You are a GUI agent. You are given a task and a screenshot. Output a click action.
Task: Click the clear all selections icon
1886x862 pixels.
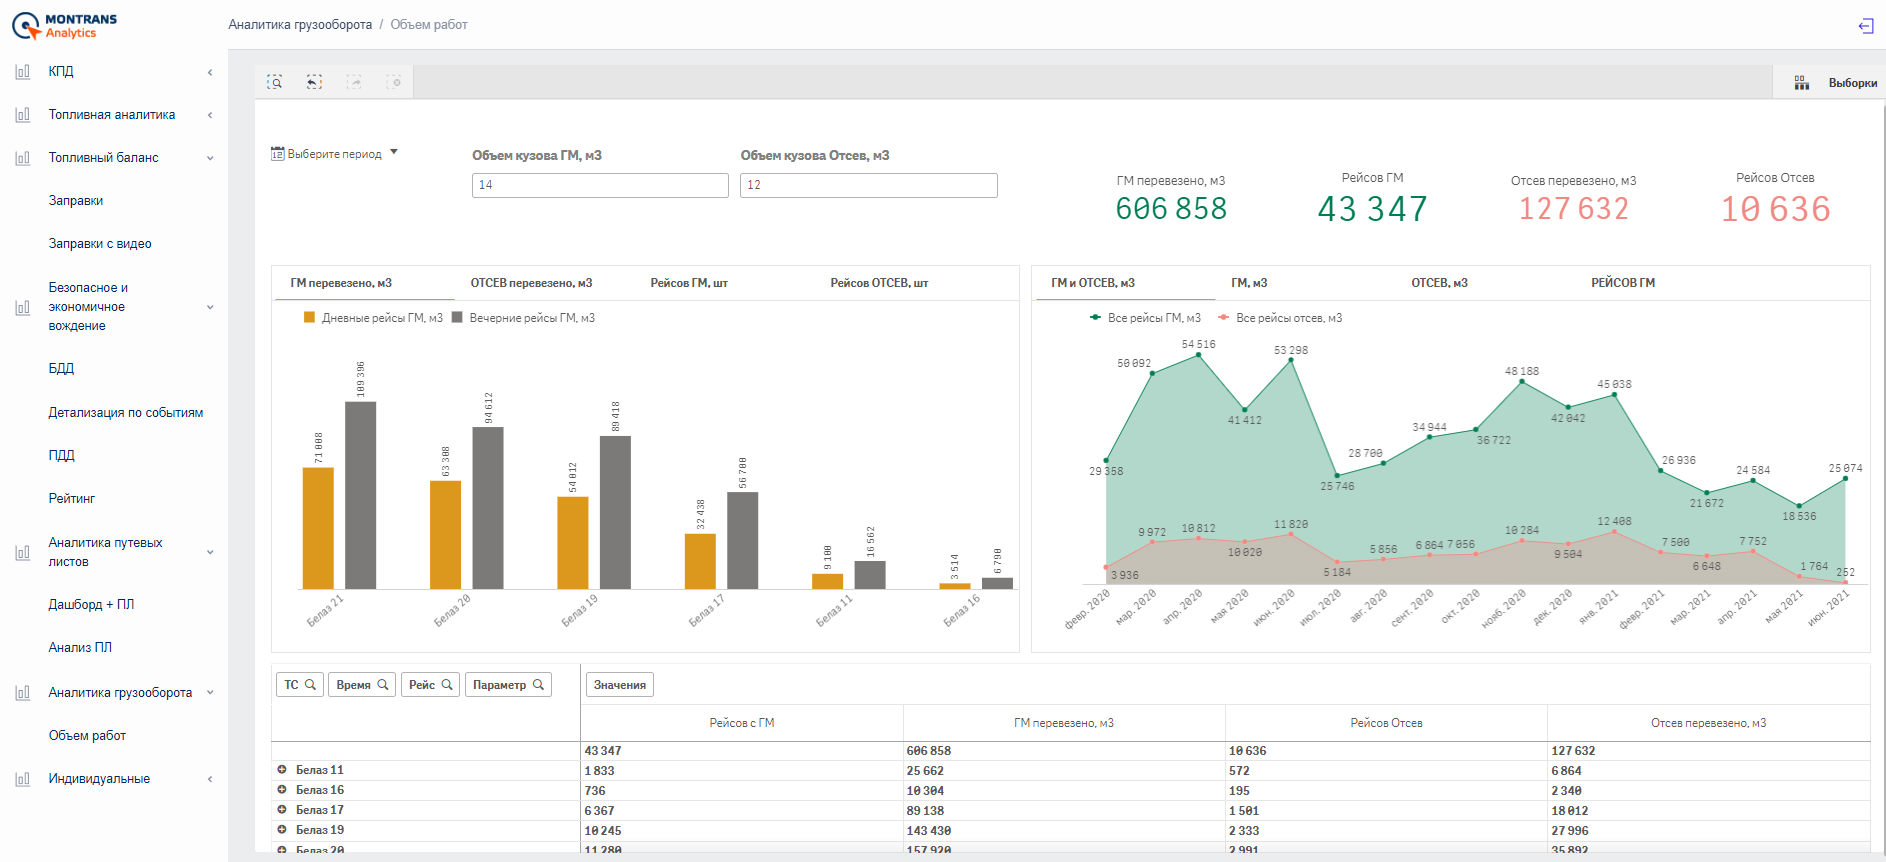tap(394, 82)
